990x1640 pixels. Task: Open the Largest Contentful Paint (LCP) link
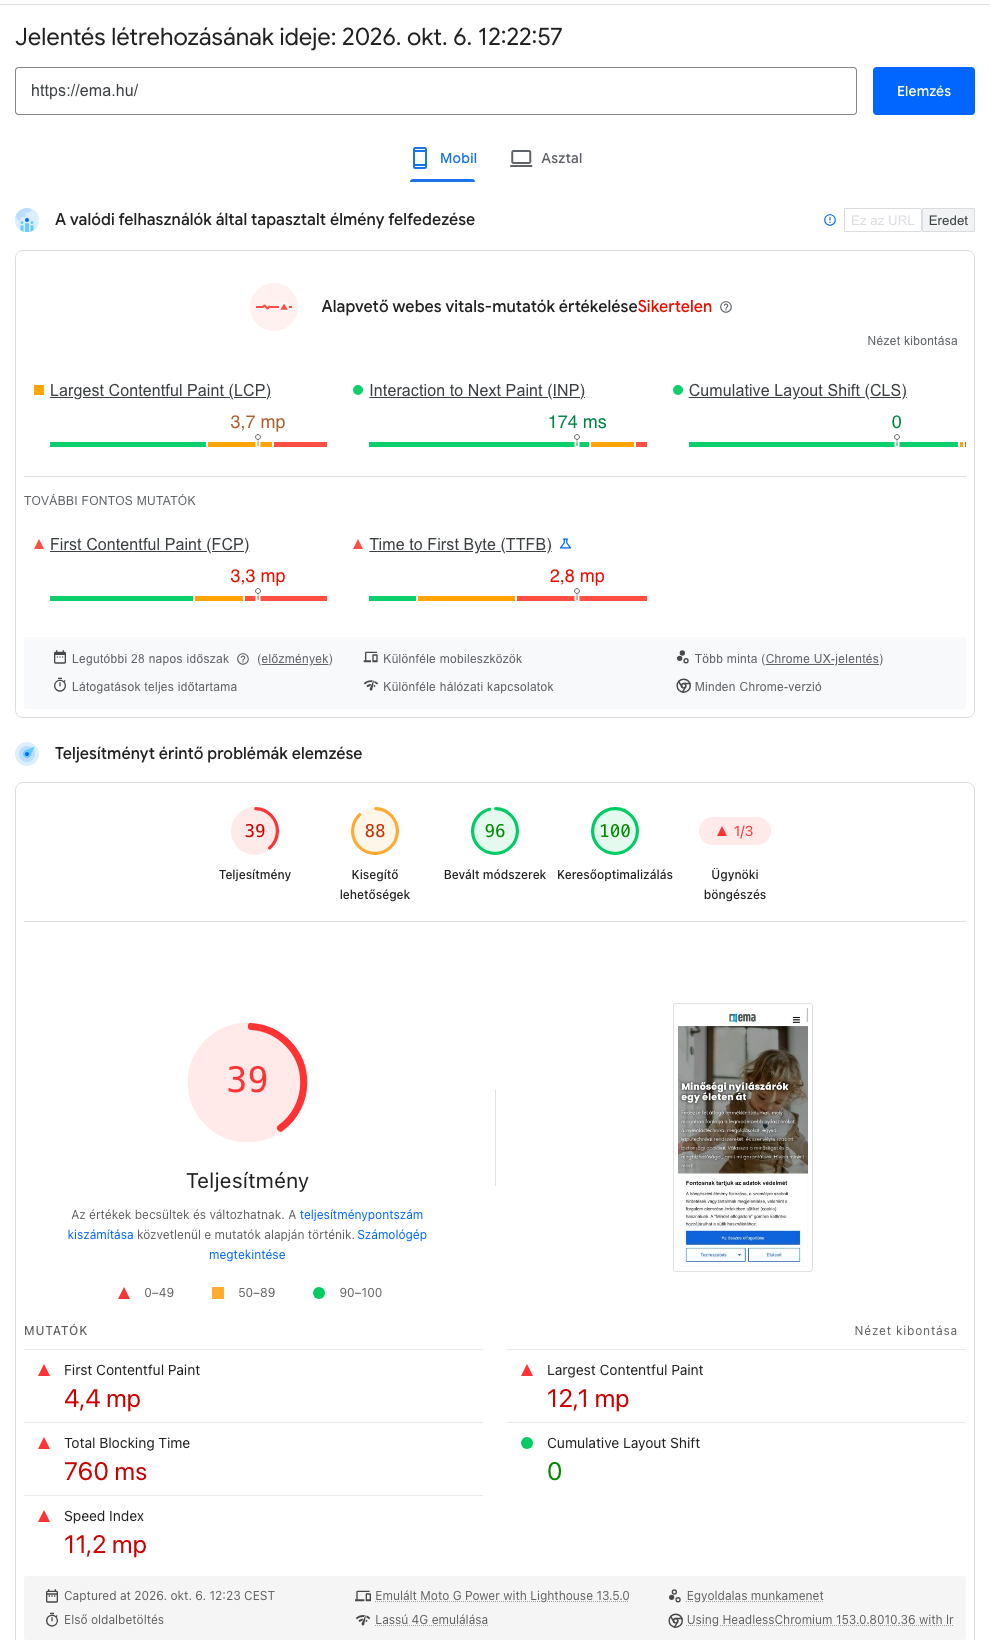(160, 390)
